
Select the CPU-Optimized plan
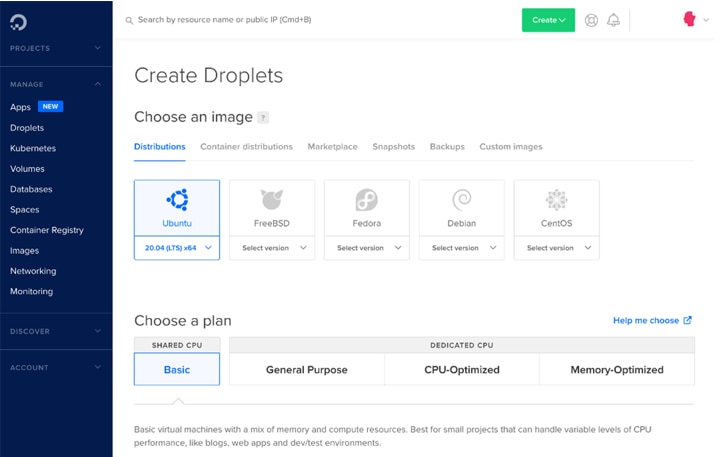point(462,369)
